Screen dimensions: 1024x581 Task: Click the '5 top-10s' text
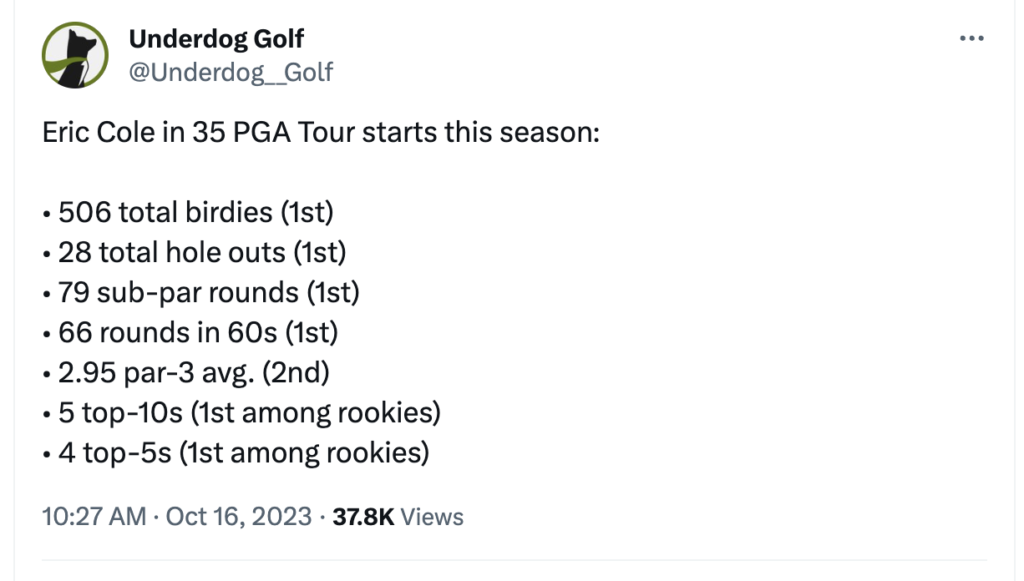(x=120, y=413)
